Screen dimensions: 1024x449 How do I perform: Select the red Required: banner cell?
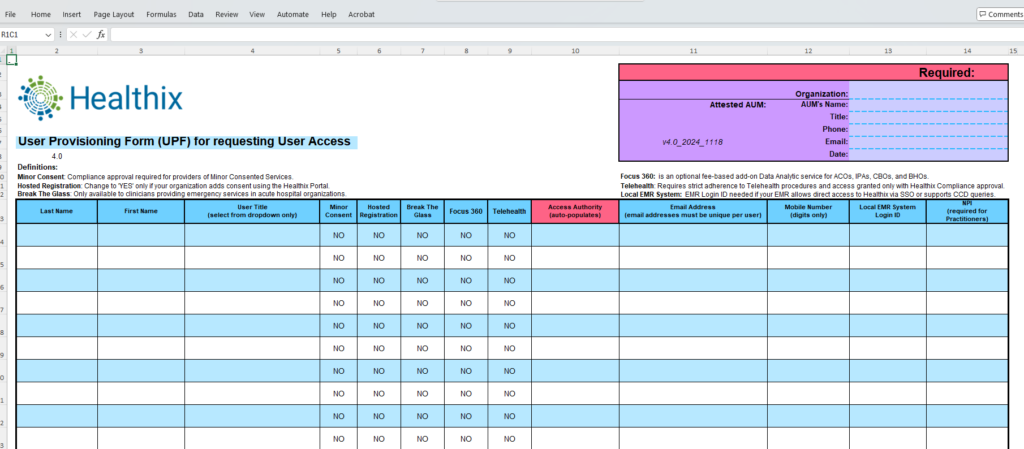pyautogui.click(x=814, y=73)
